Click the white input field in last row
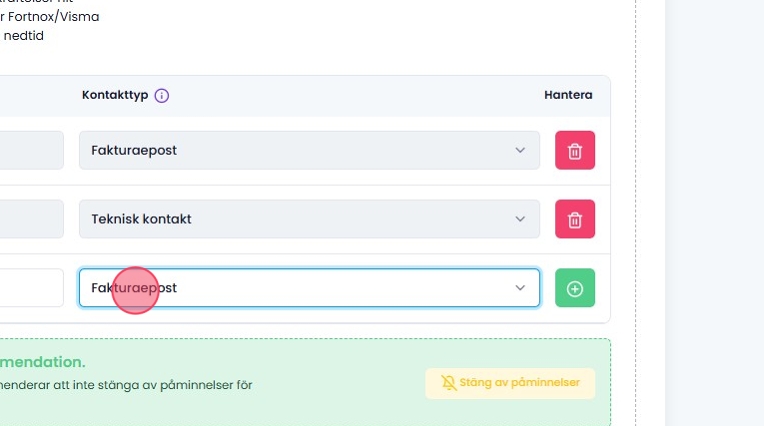The width and height of the screenshot is (764, 426). 30,288
